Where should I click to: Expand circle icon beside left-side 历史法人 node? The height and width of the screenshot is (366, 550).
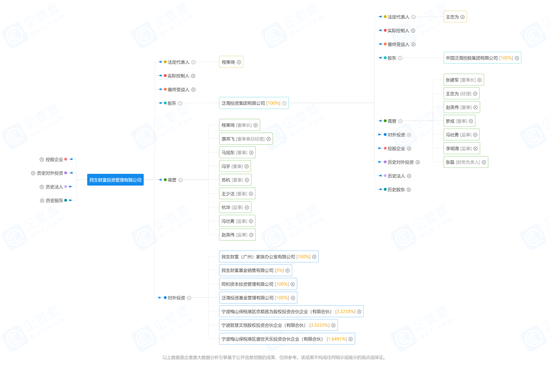41,187
